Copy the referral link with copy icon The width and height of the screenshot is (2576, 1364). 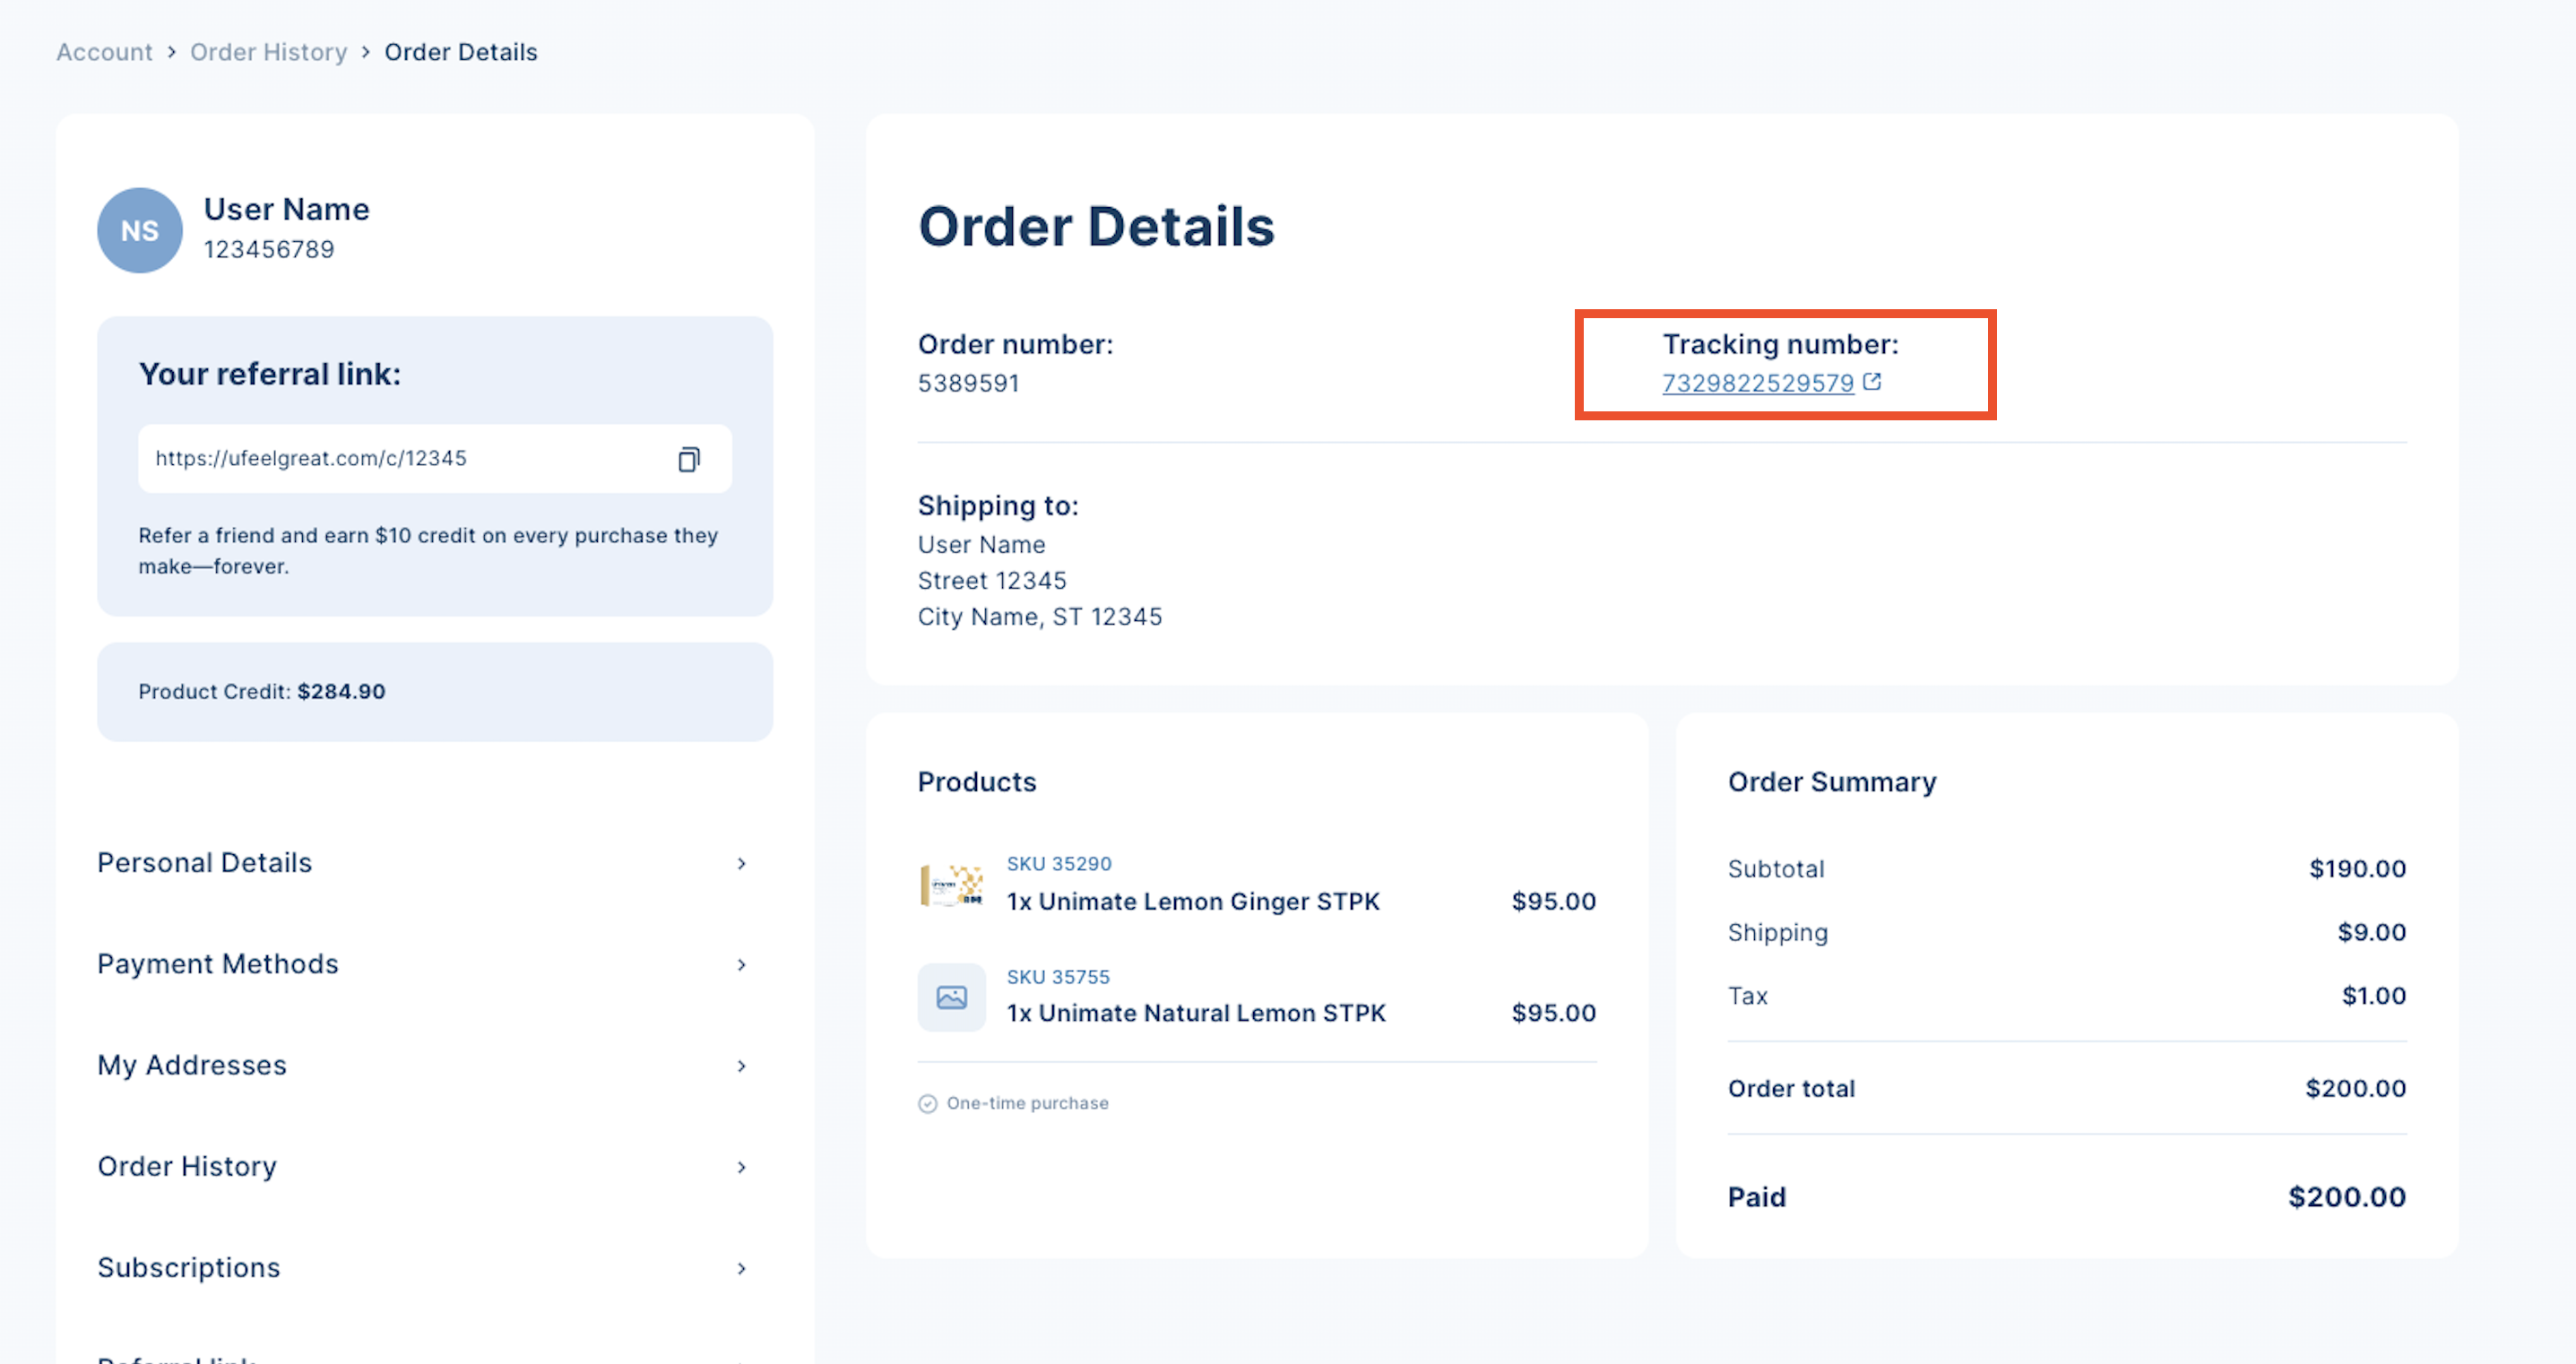[688, 459]
